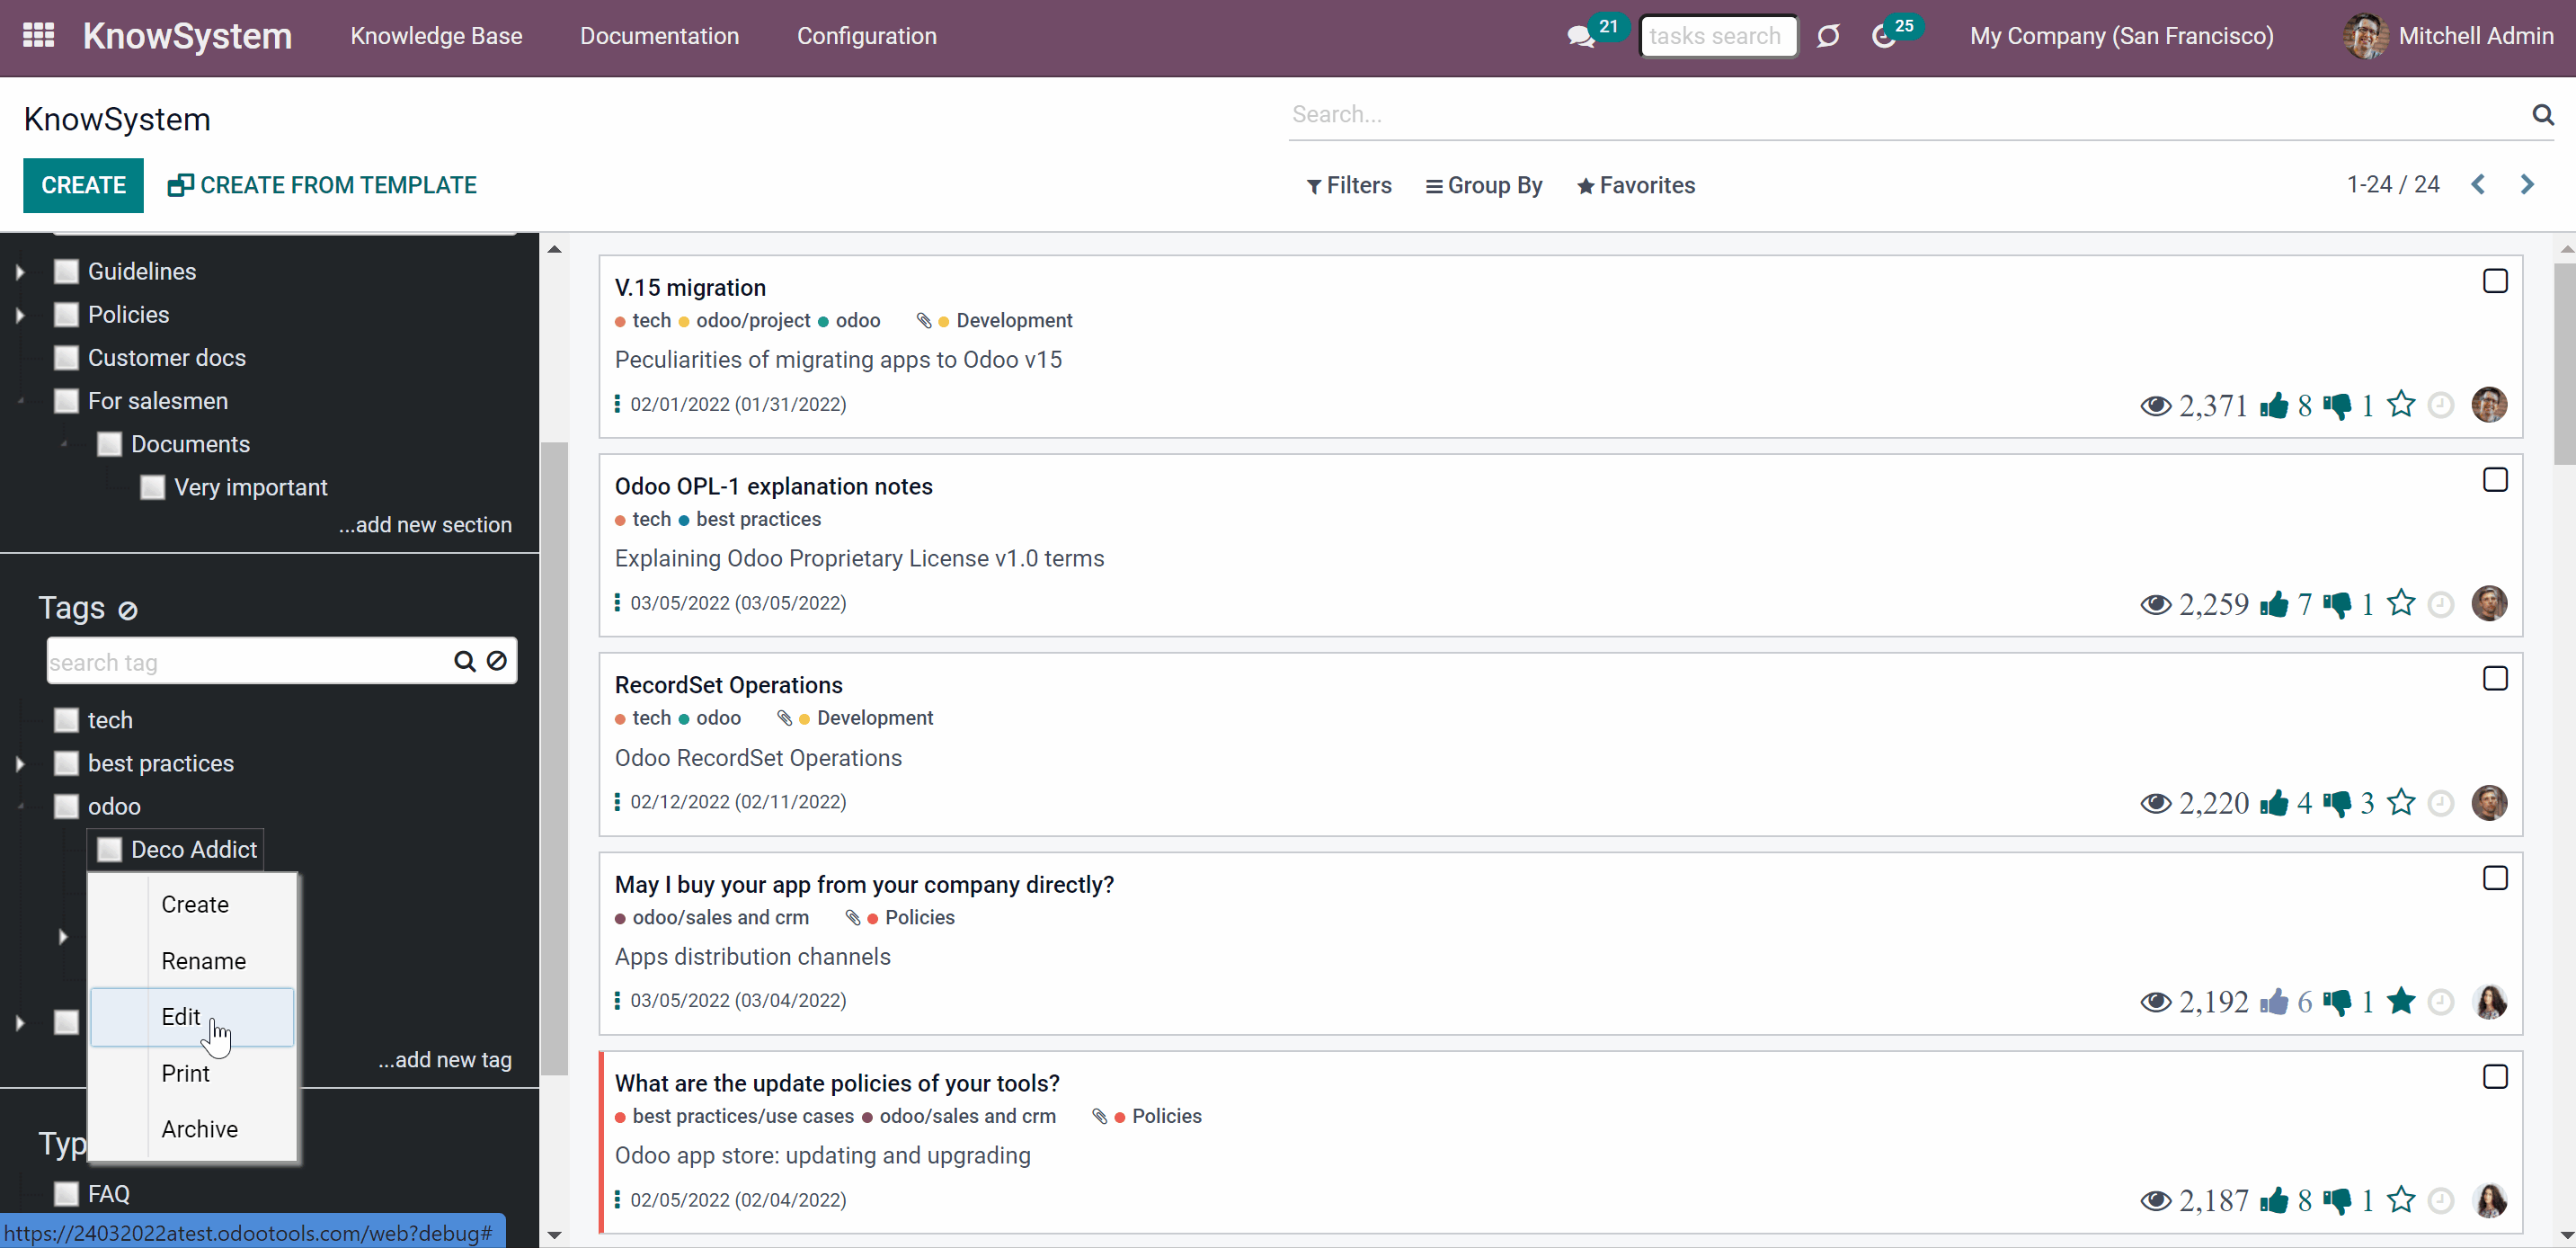Open kebab menu on V.15 migration card
Image resolution: width=2576 pixels, height=1248 pixels.
tap(617, 404)
